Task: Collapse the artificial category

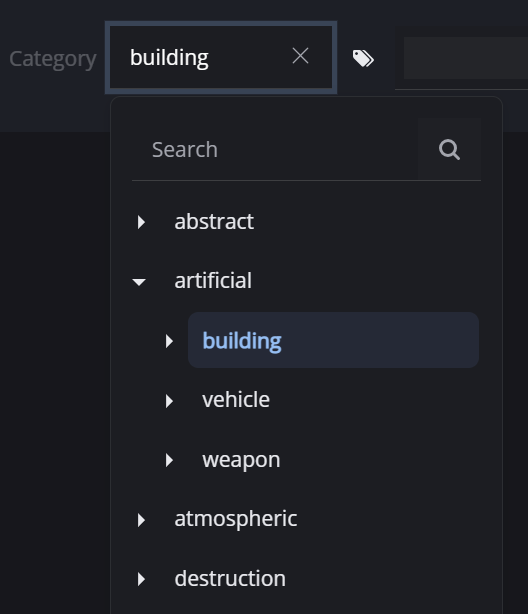Action: tap(139, 282)
